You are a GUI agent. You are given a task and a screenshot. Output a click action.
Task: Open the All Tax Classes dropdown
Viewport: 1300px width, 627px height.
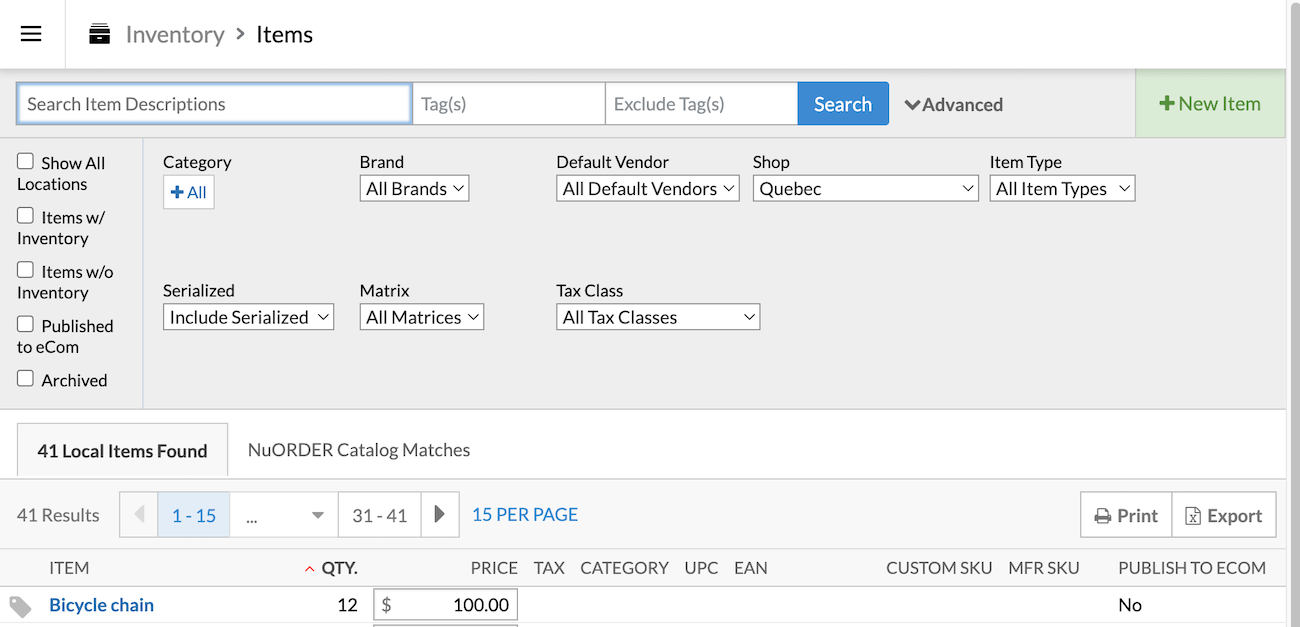pos(658,317)
